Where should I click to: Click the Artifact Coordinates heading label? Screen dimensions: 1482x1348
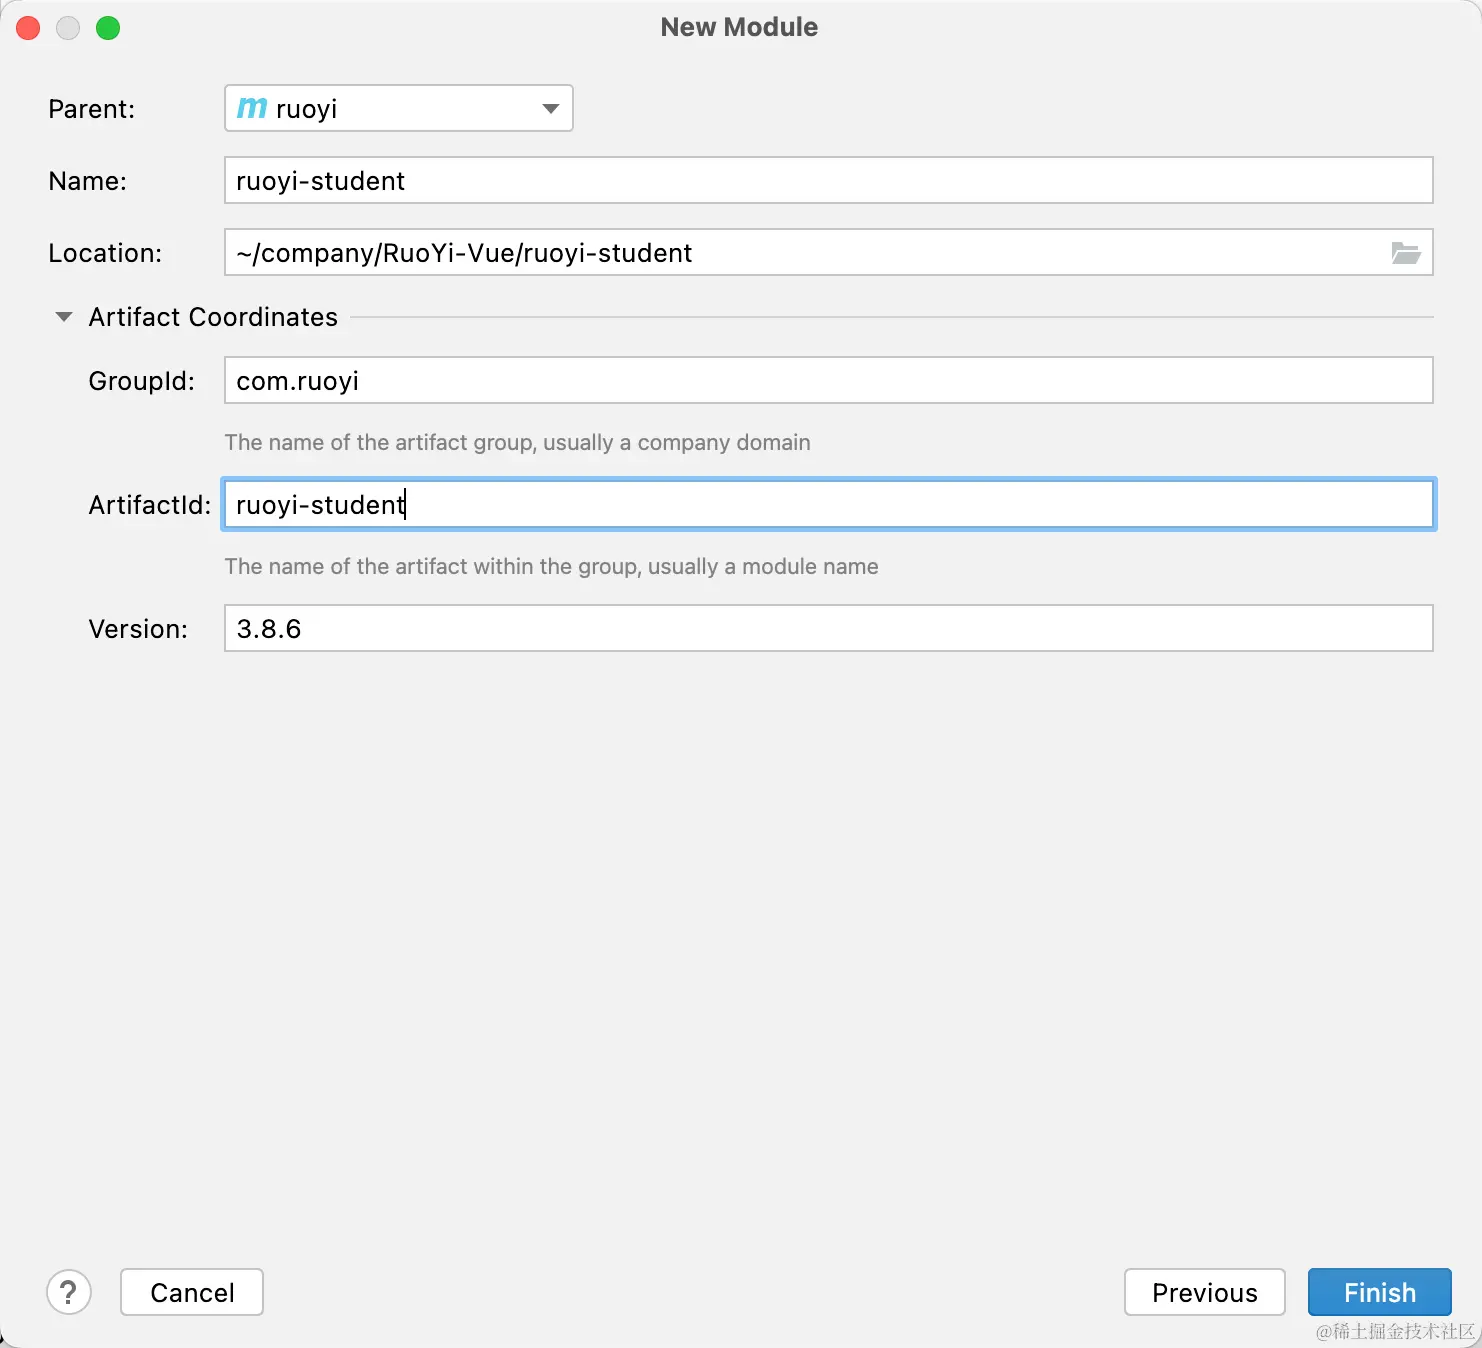[213, 317]
